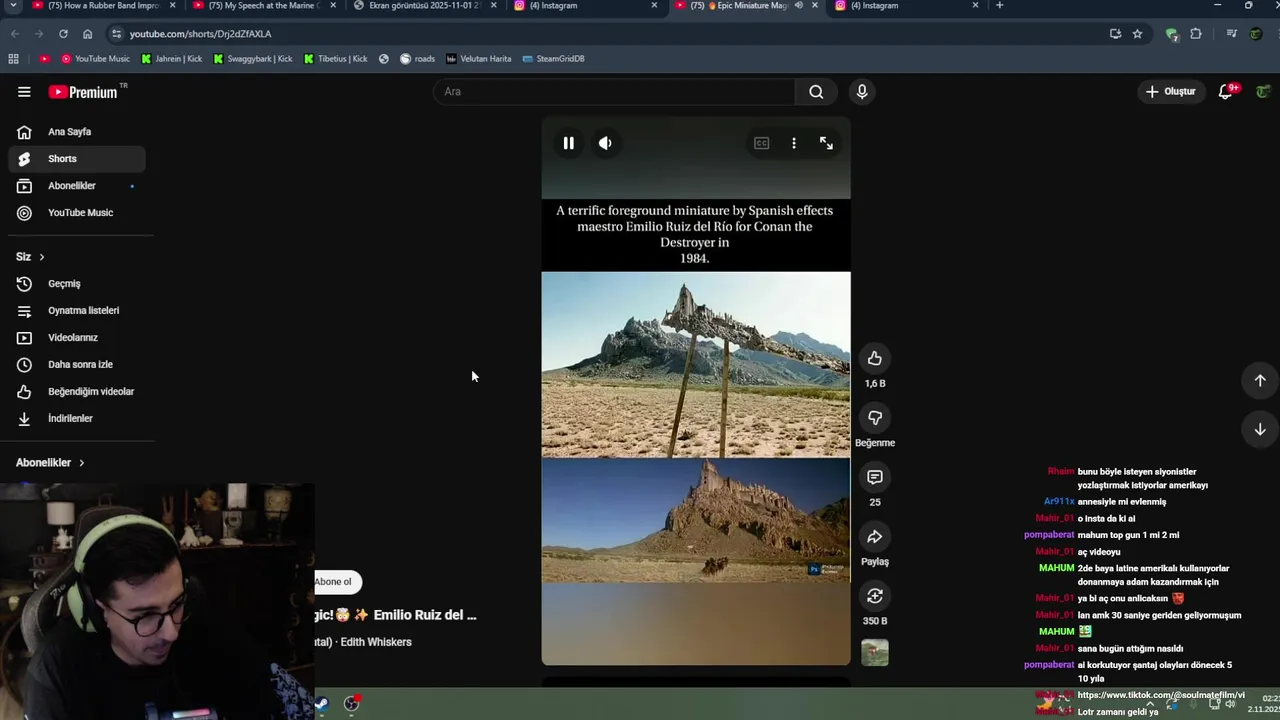Click the search magnifier button
The image size is (1280, 720).
[x=816, y=92]
